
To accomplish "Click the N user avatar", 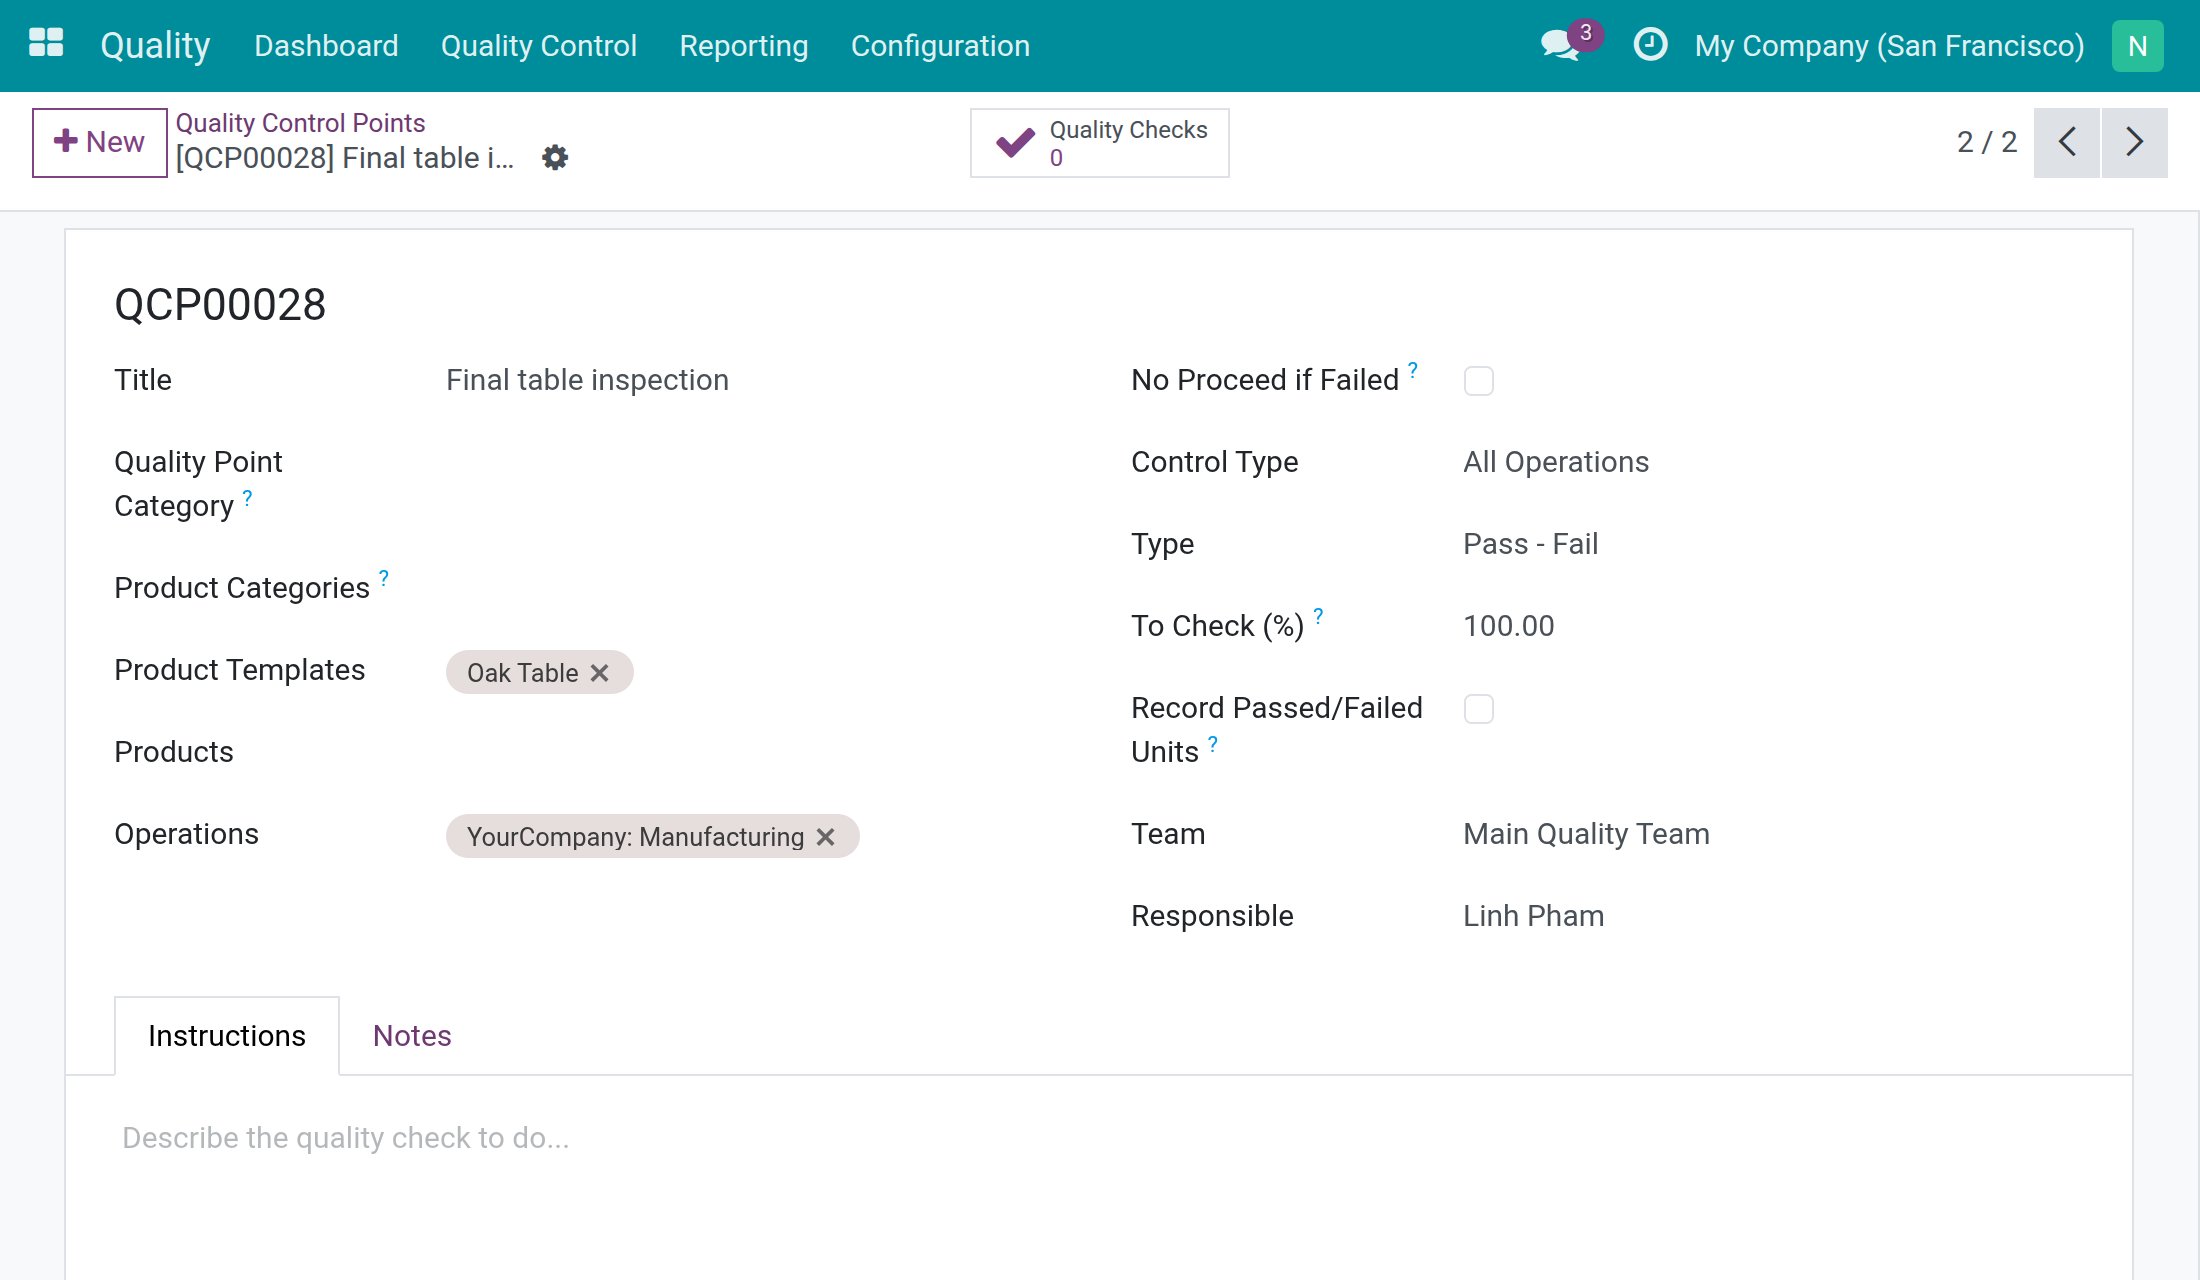I will (2137, 46).
